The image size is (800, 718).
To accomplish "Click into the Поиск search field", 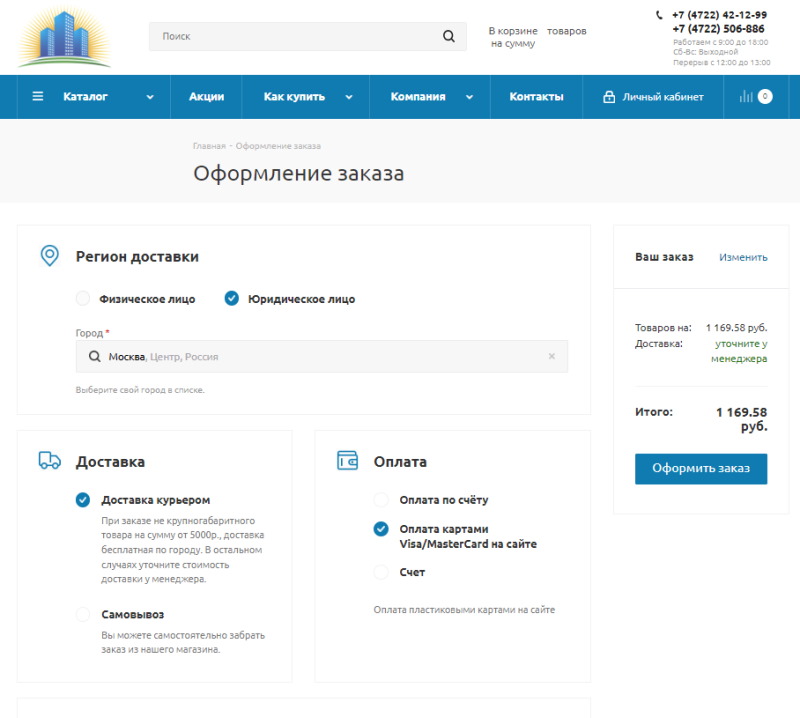I will 295,37.
